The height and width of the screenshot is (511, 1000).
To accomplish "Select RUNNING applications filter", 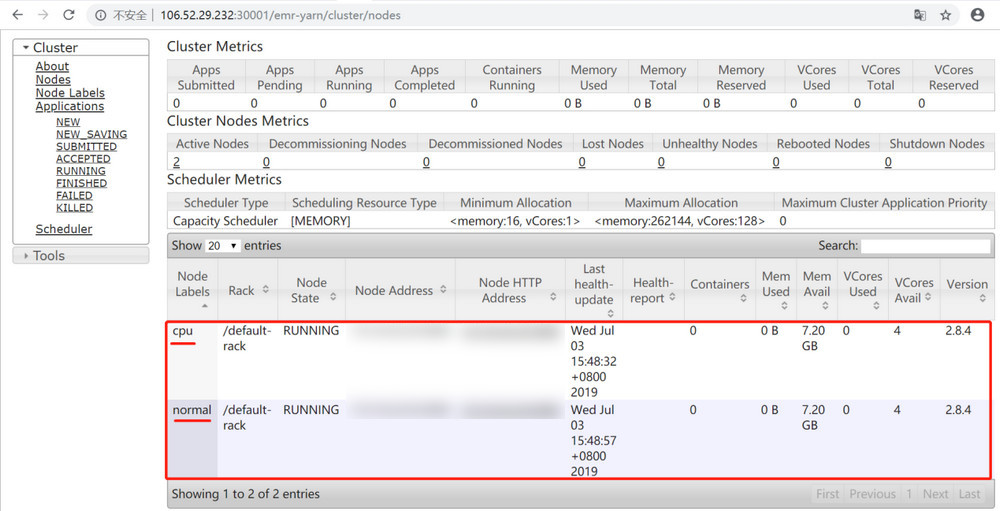I will click(x=81, y=171).
